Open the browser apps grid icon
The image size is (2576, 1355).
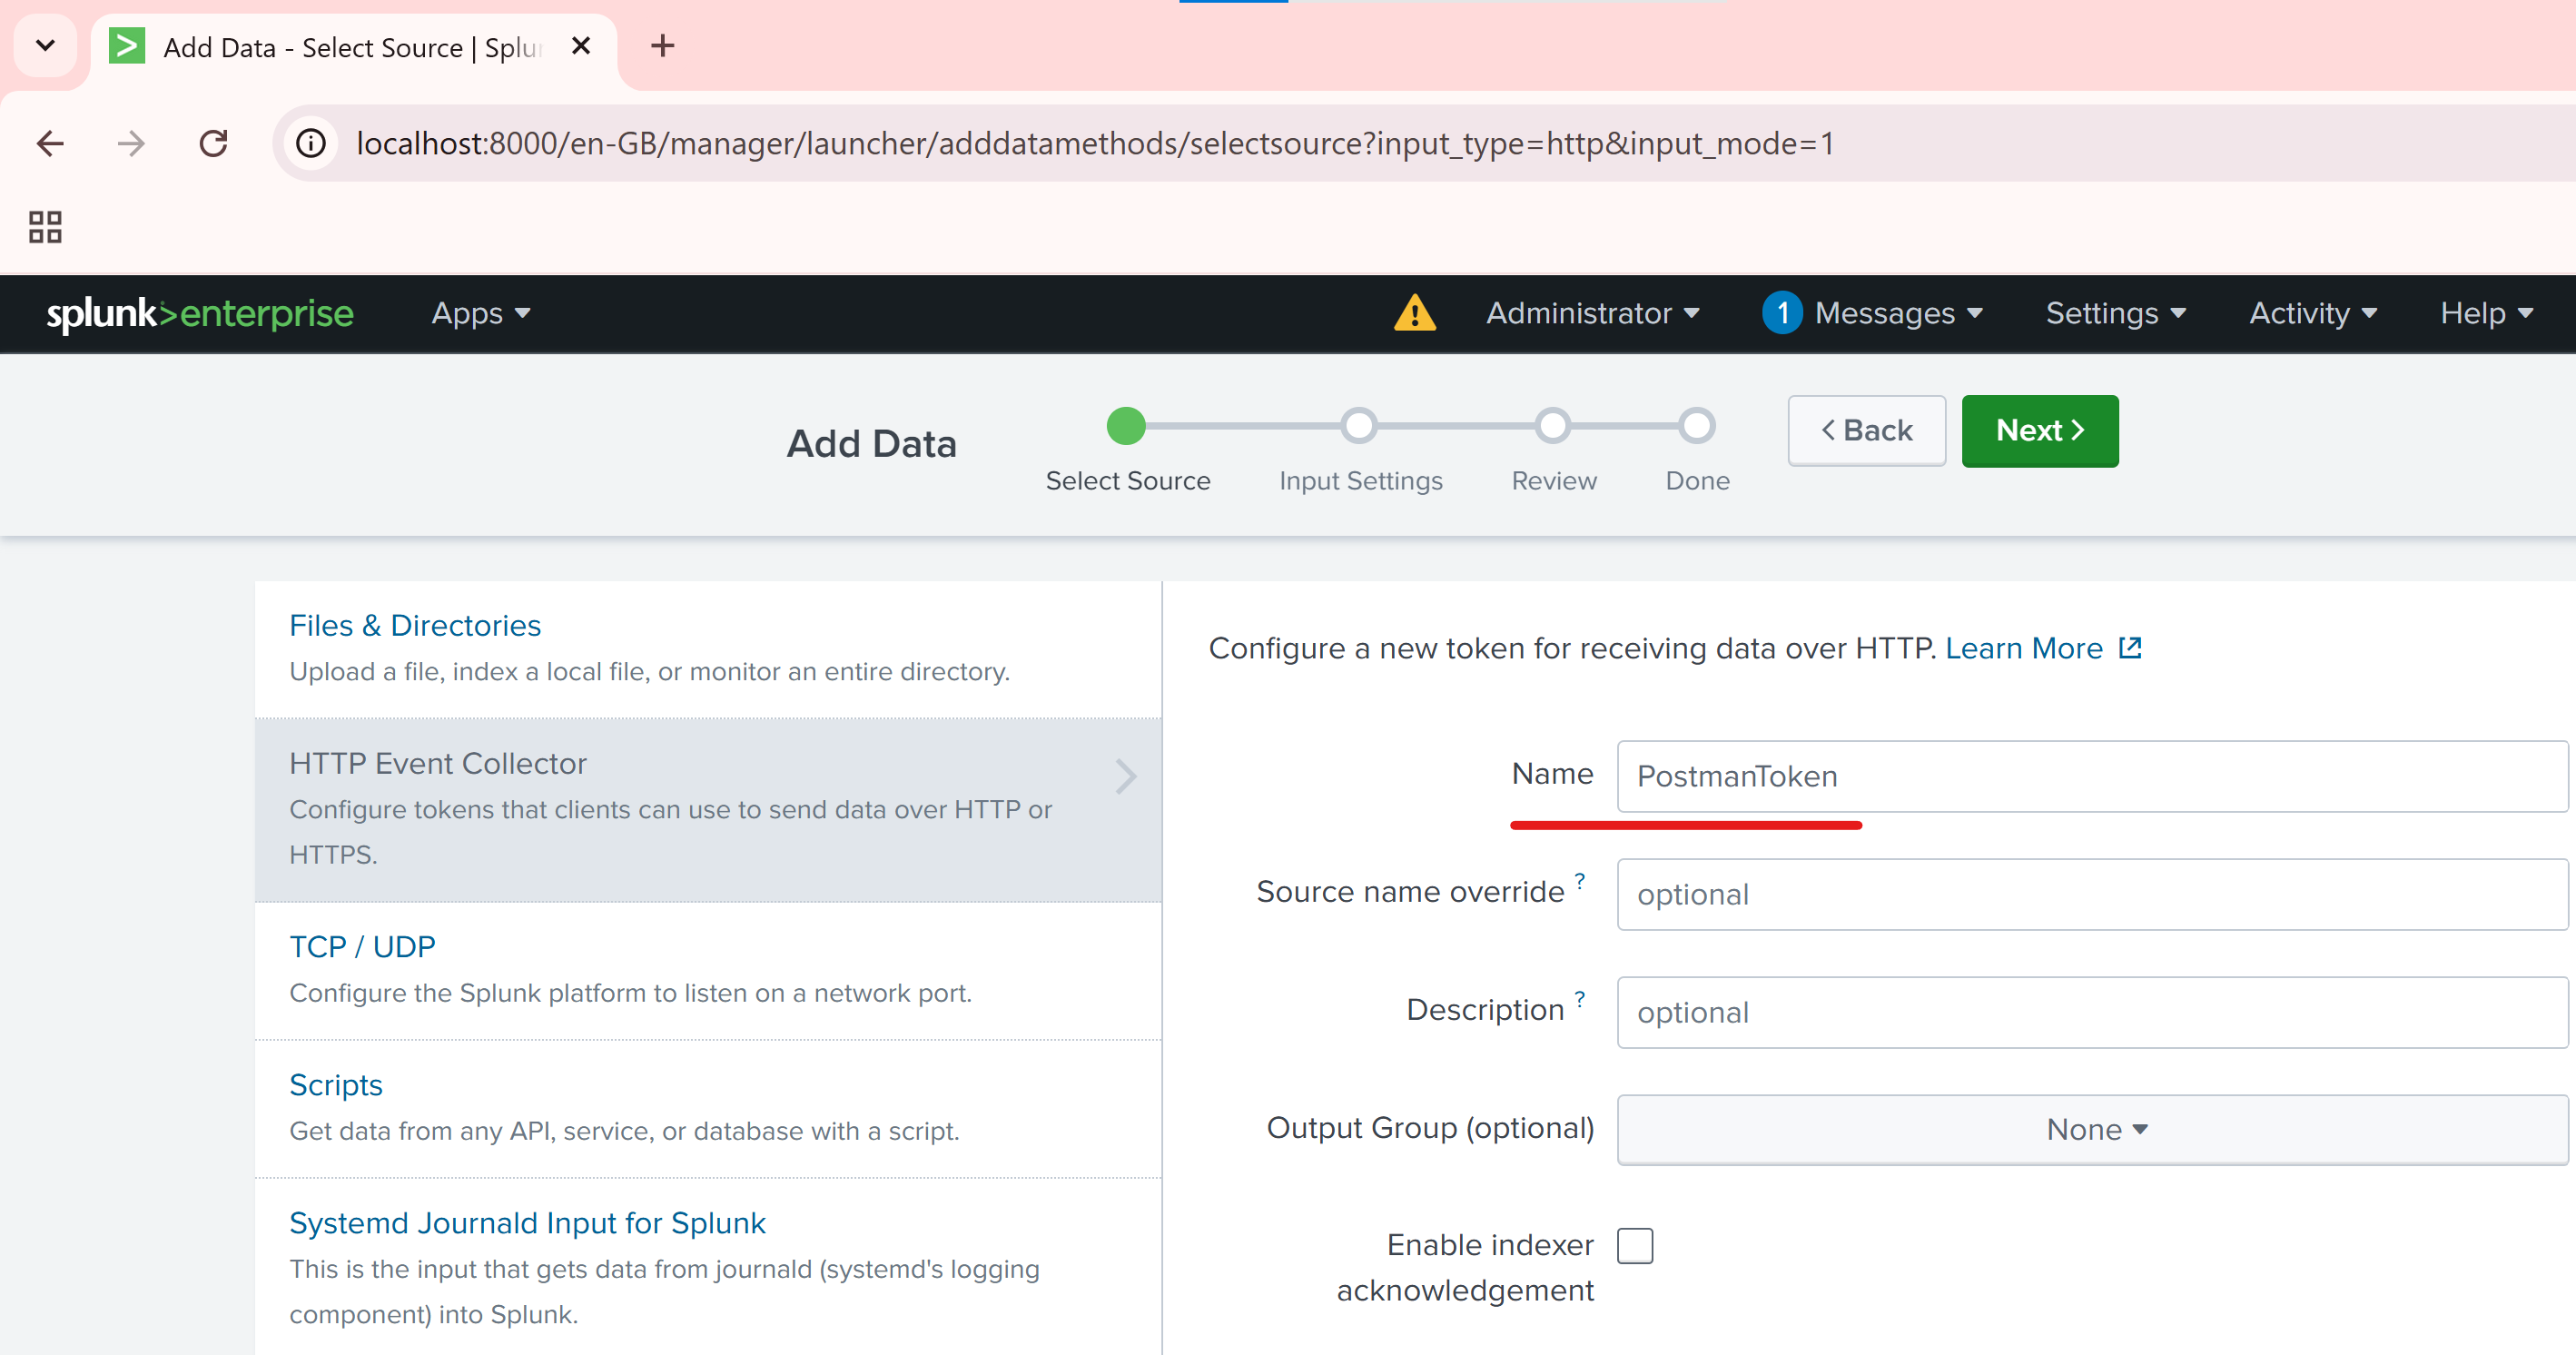(45, 227)
